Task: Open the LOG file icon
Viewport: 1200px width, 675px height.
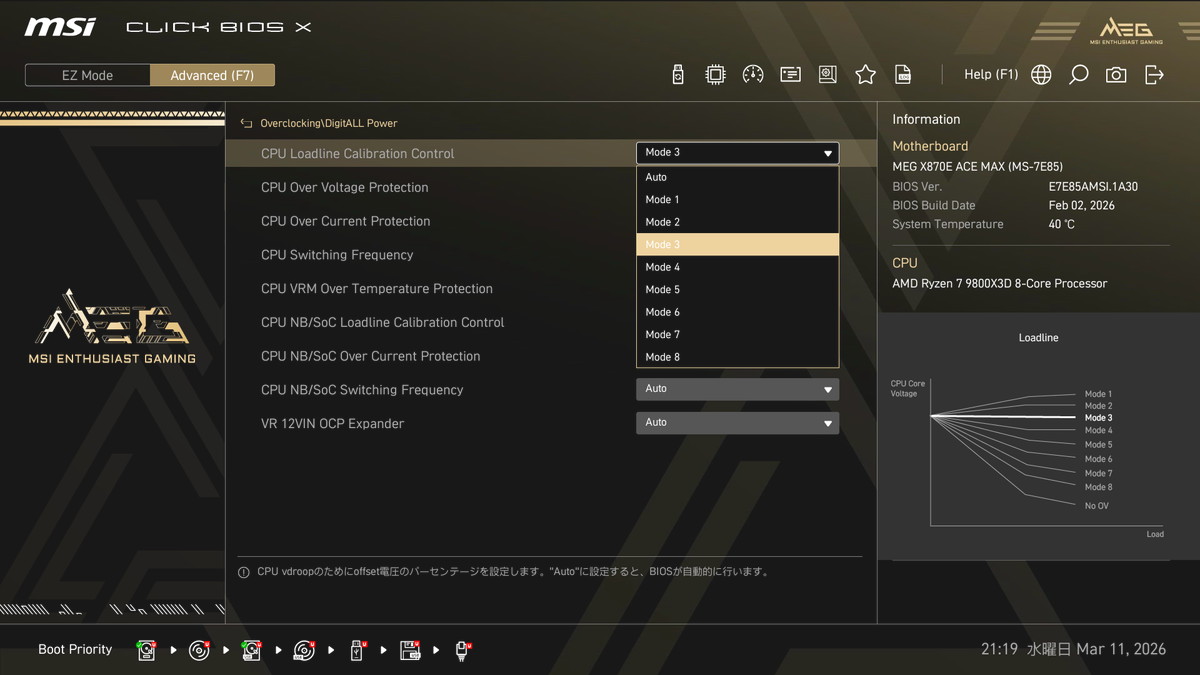Action: pos(903,75)
